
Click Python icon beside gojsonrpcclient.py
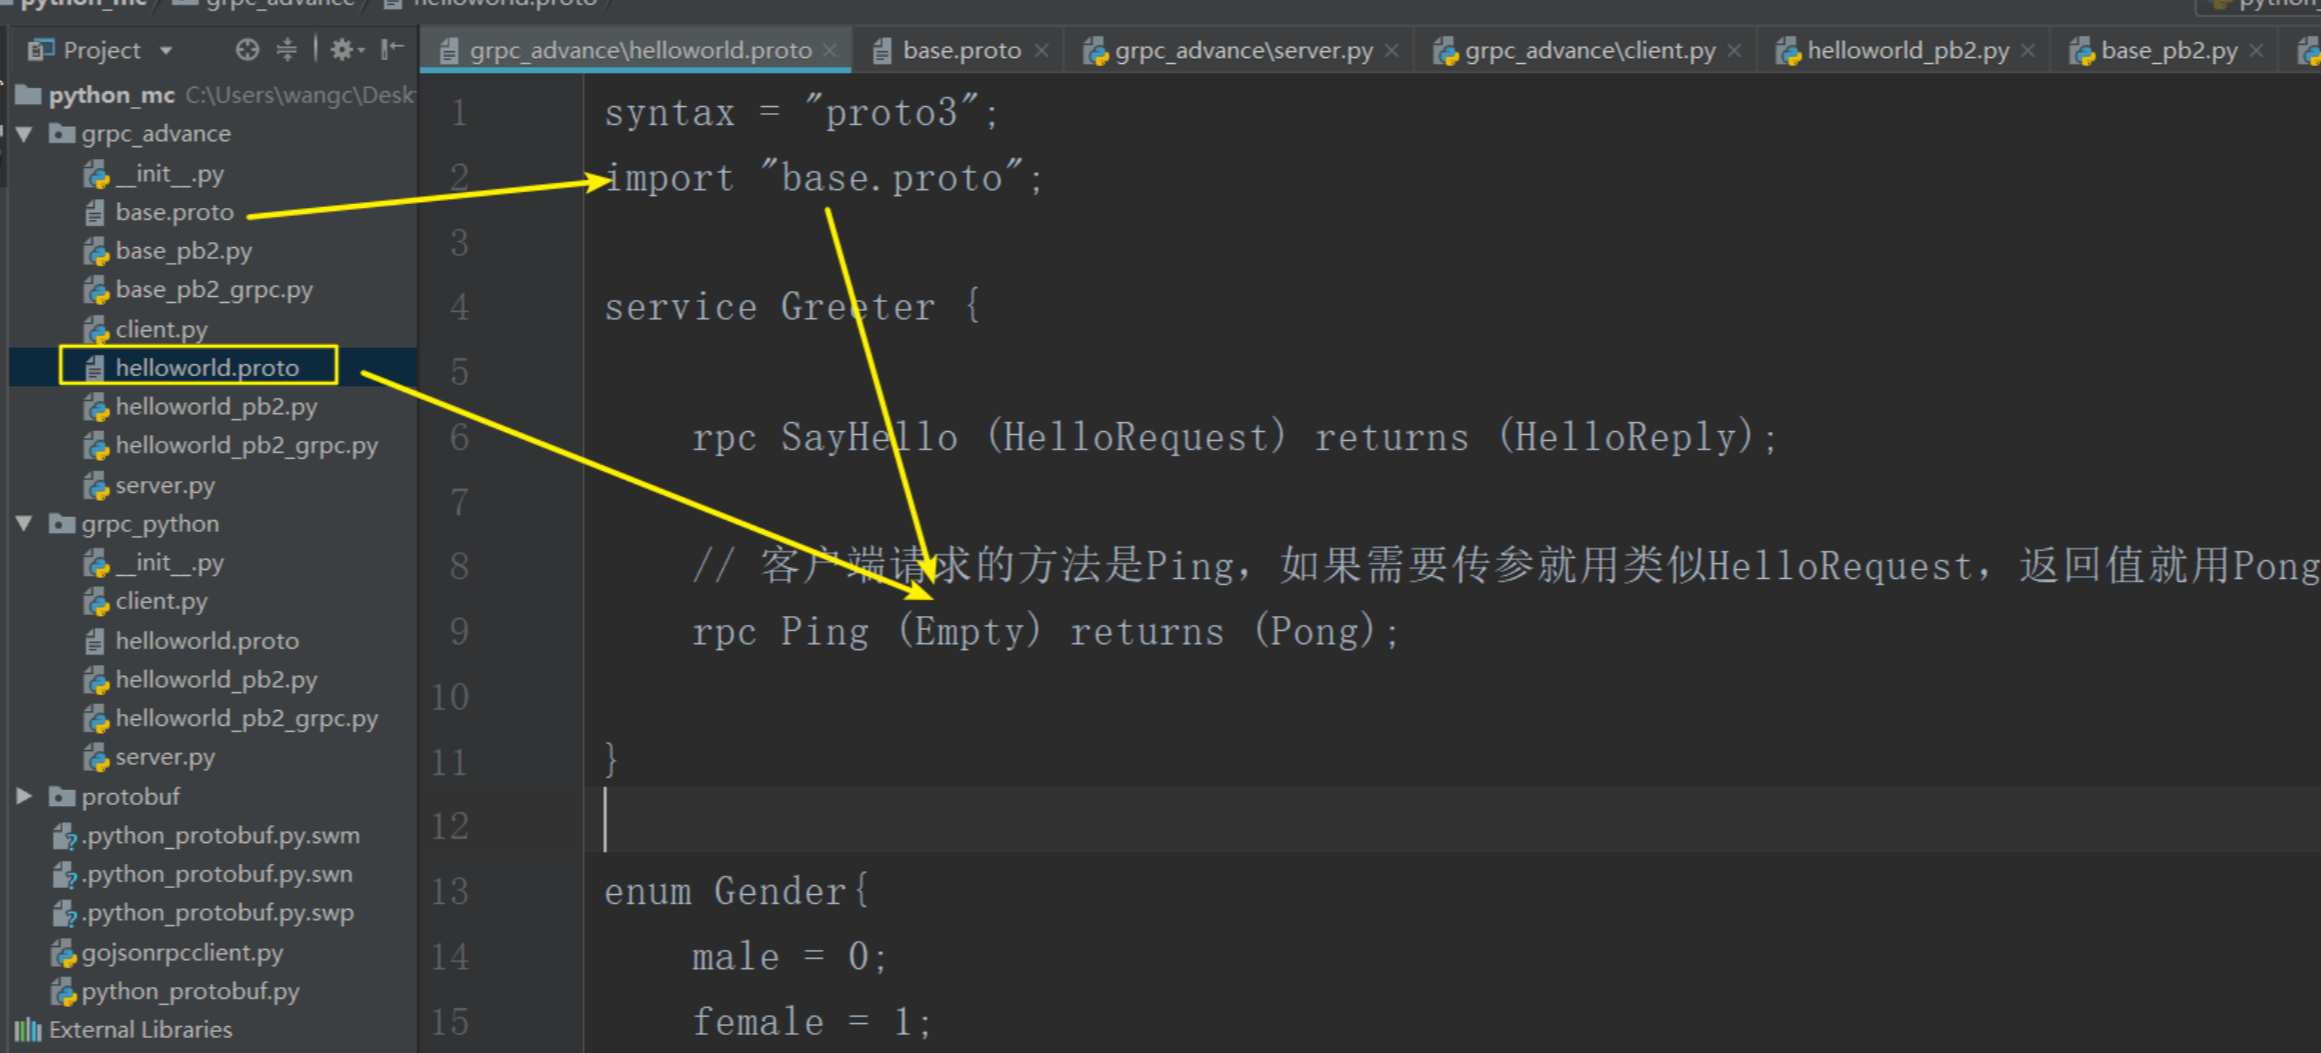pos(64,953)
